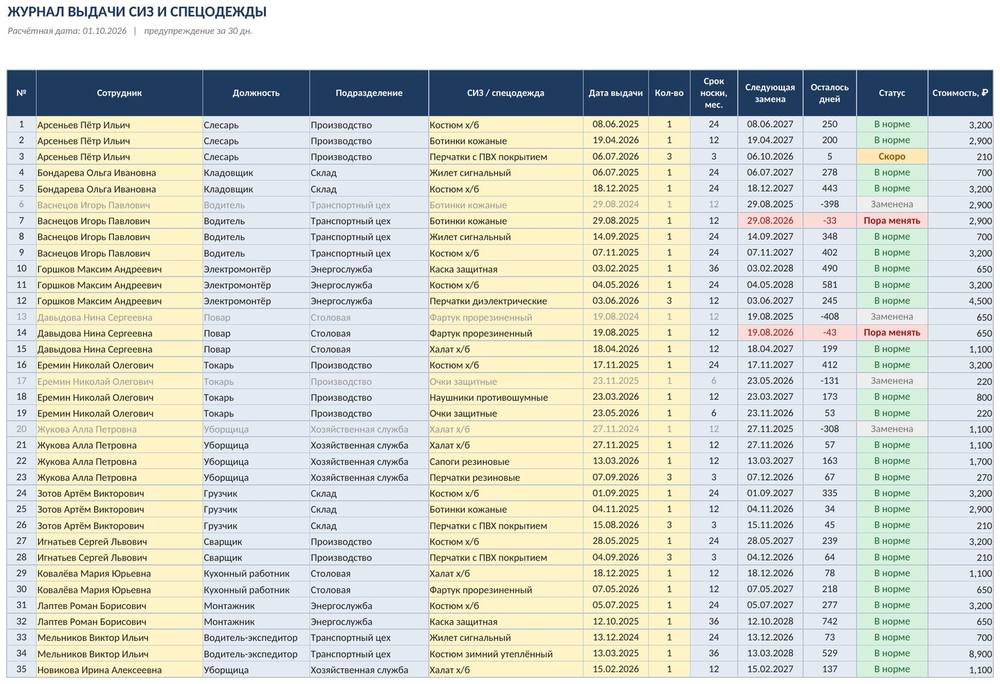The height and width of the screenshot is (684, 1000).
Task: Click the cost cell '1,700'
Action: pos(960,462)
